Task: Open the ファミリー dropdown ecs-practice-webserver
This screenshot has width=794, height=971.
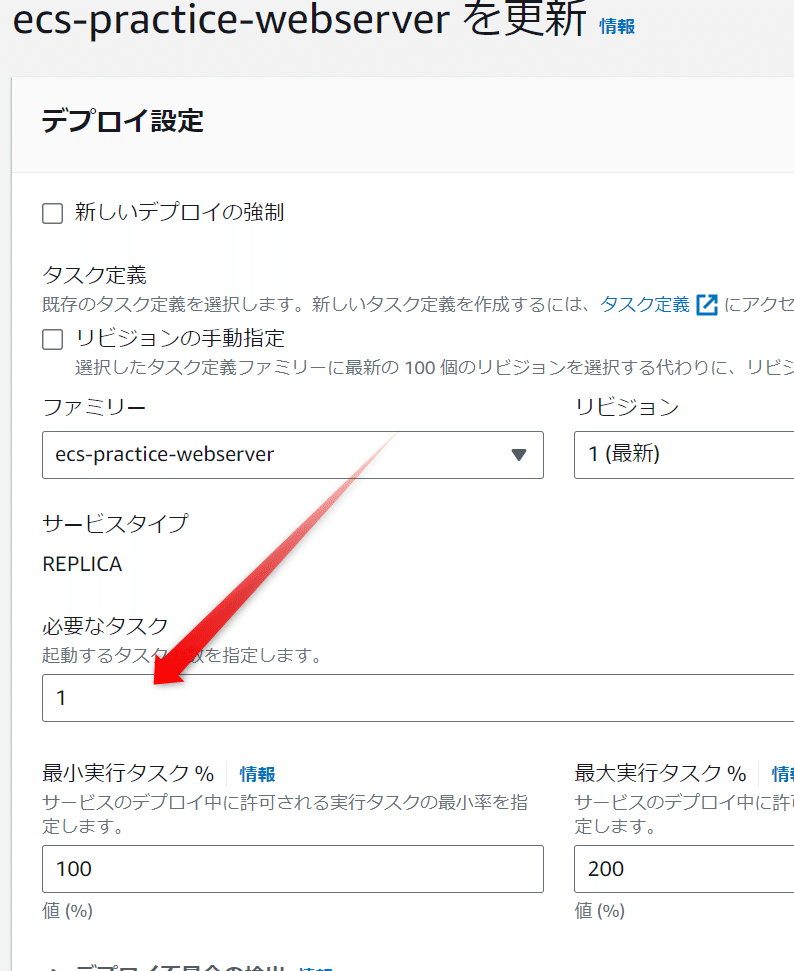Action: [x=293, y=455]
